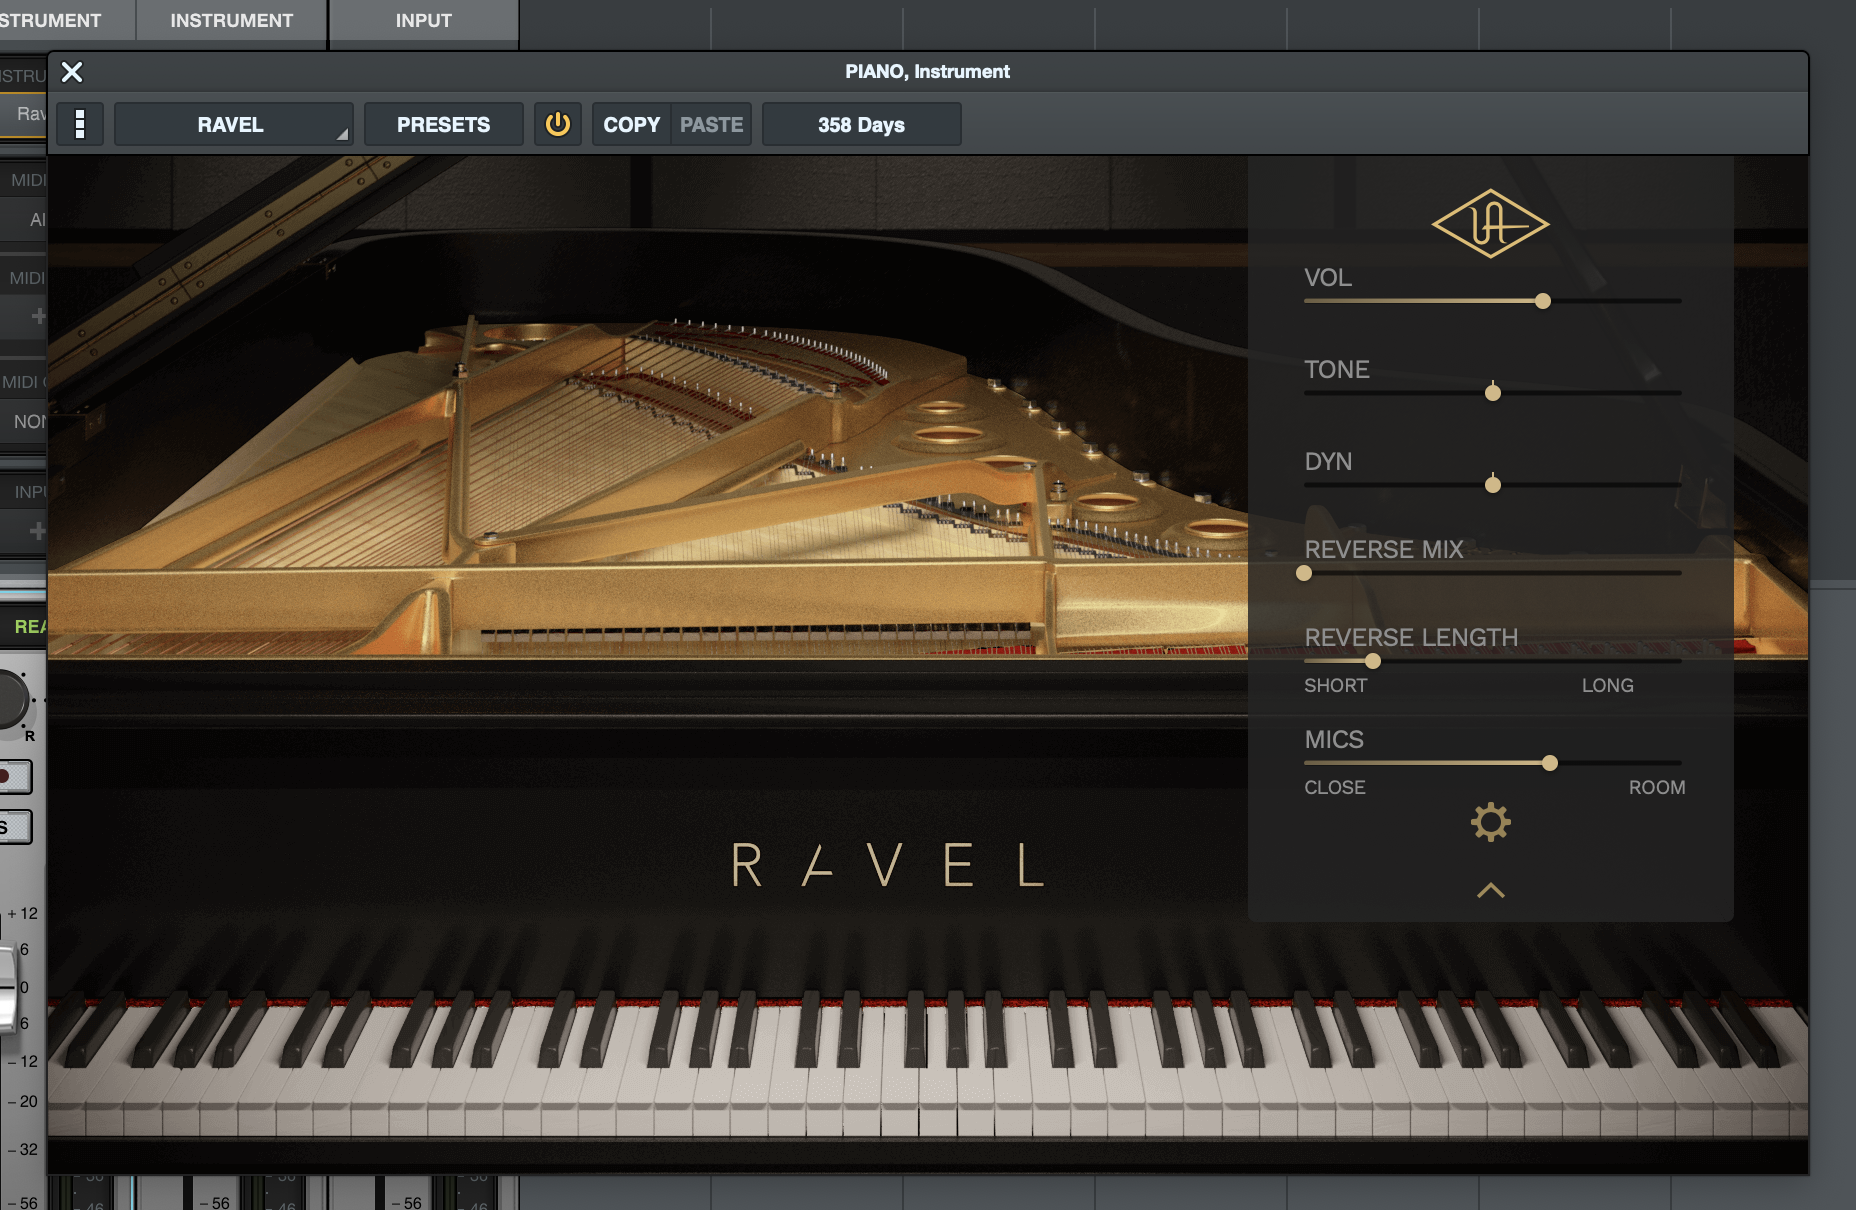Open the PRESETS browser
This screenshot has height=1210, width=1856.
point(443,124)
